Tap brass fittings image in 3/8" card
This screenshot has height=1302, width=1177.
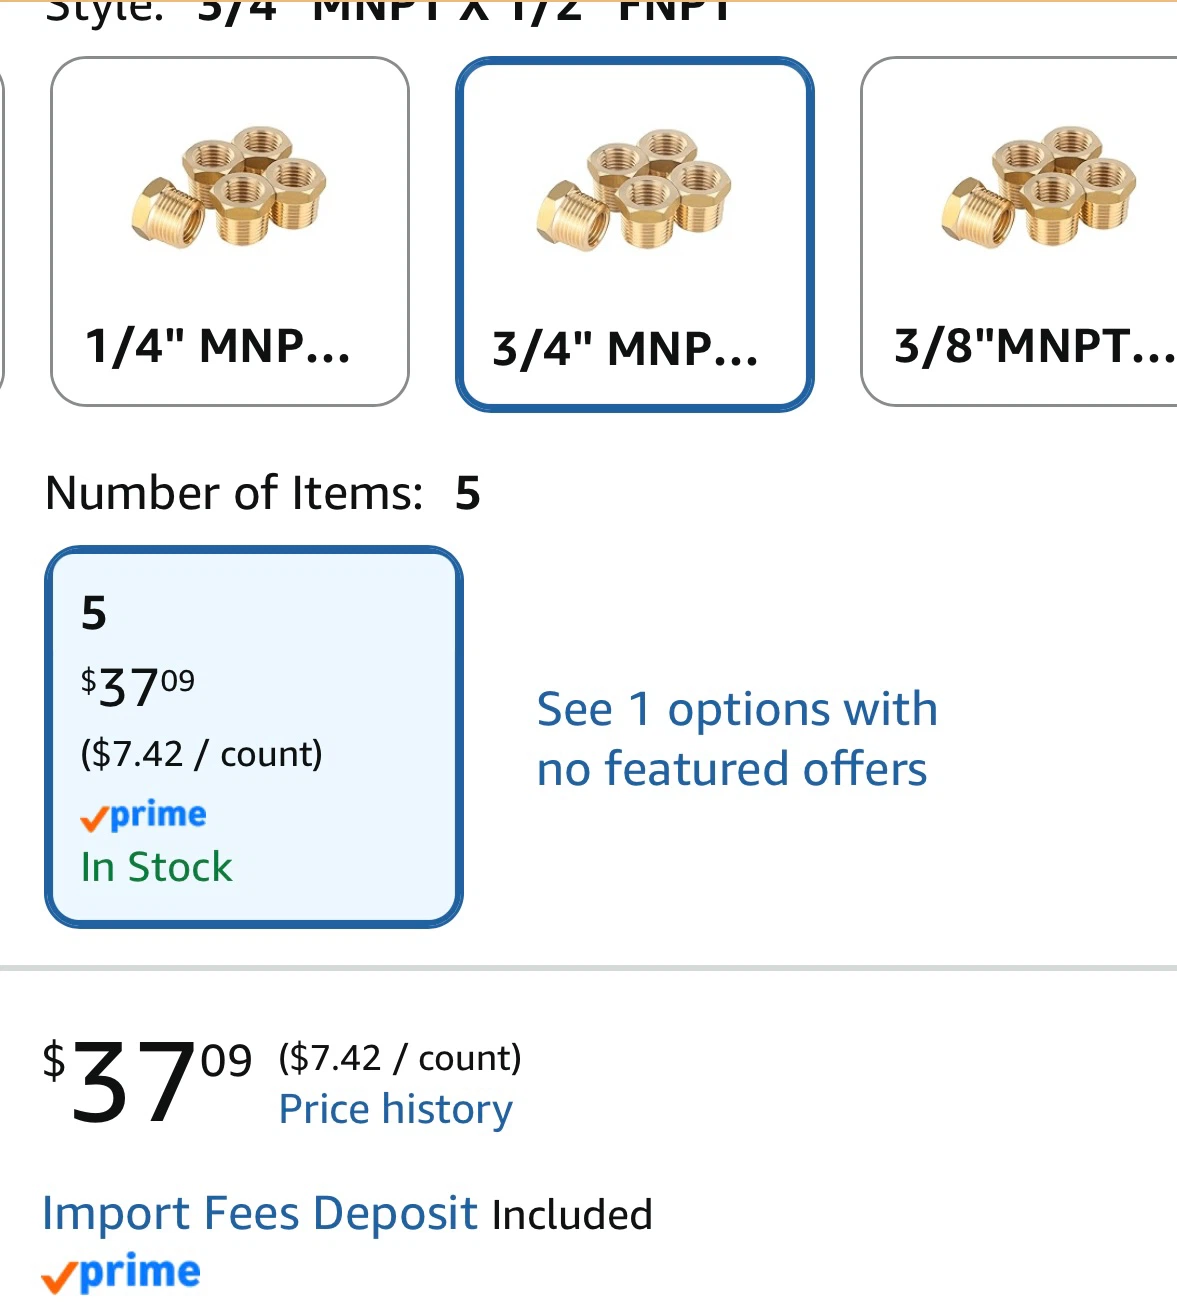tap(1039, 187)
